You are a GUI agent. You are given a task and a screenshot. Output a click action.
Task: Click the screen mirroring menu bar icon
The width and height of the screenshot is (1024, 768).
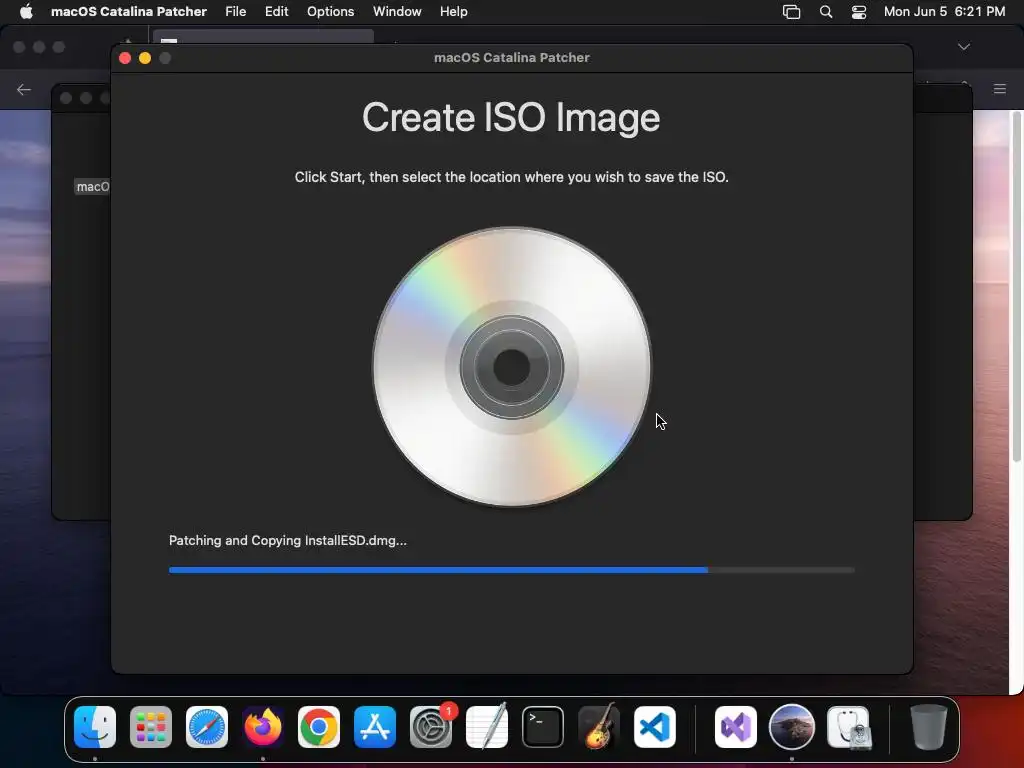792,12
